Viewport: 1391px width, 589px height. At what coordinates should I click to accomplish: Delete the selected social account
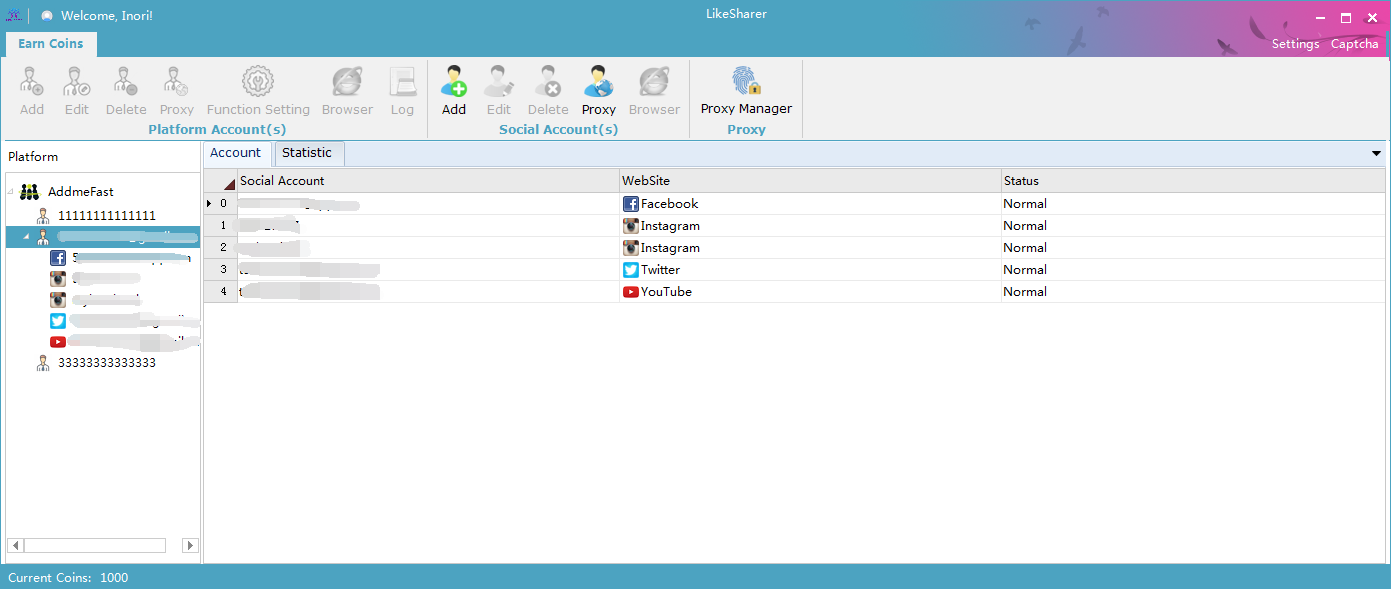pos(548,91)
